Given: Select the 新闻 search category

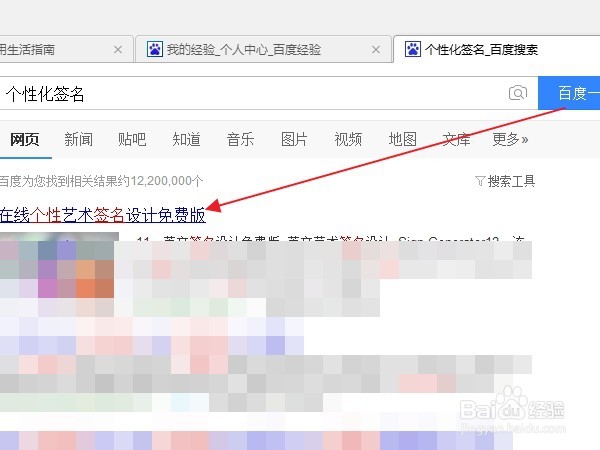Looking at the screenshot, I should (x=78, y=139).
